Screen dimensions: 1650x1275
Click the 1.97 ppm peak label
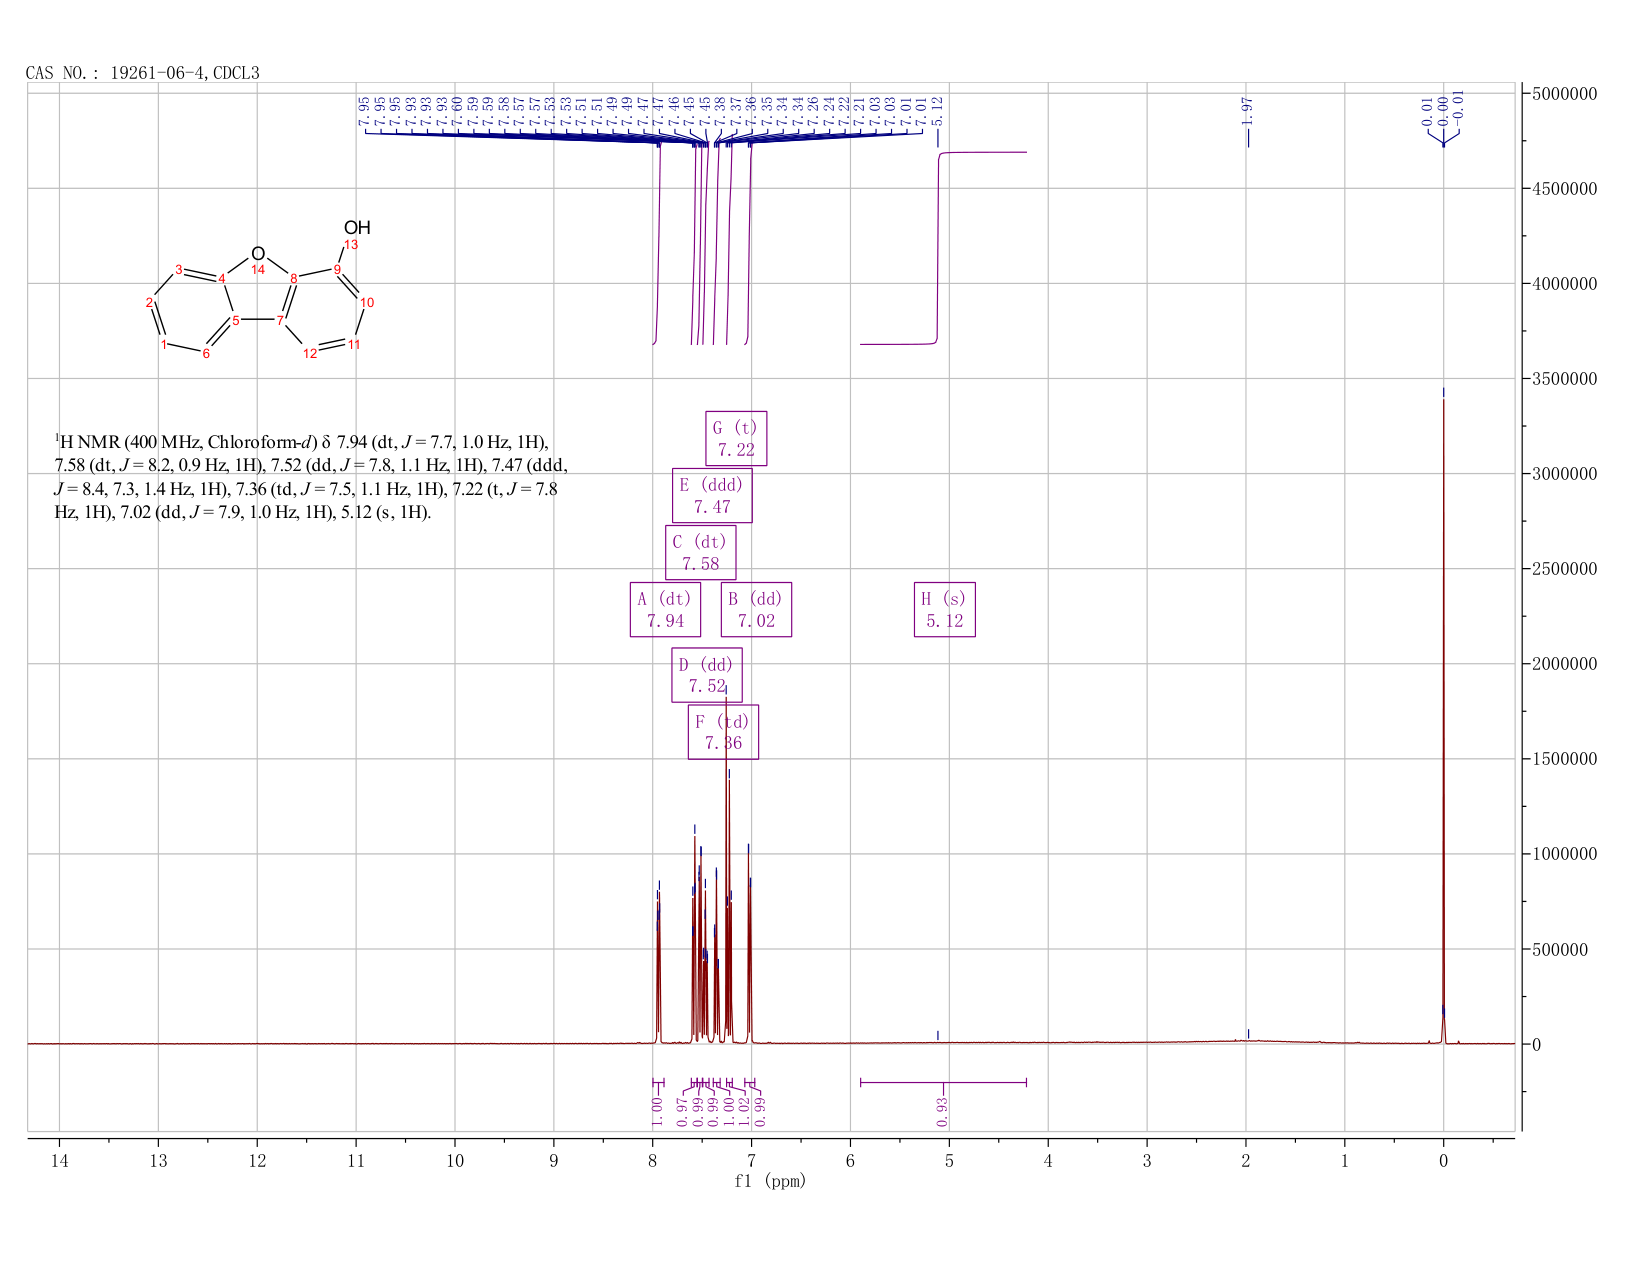click(1247, 111)
